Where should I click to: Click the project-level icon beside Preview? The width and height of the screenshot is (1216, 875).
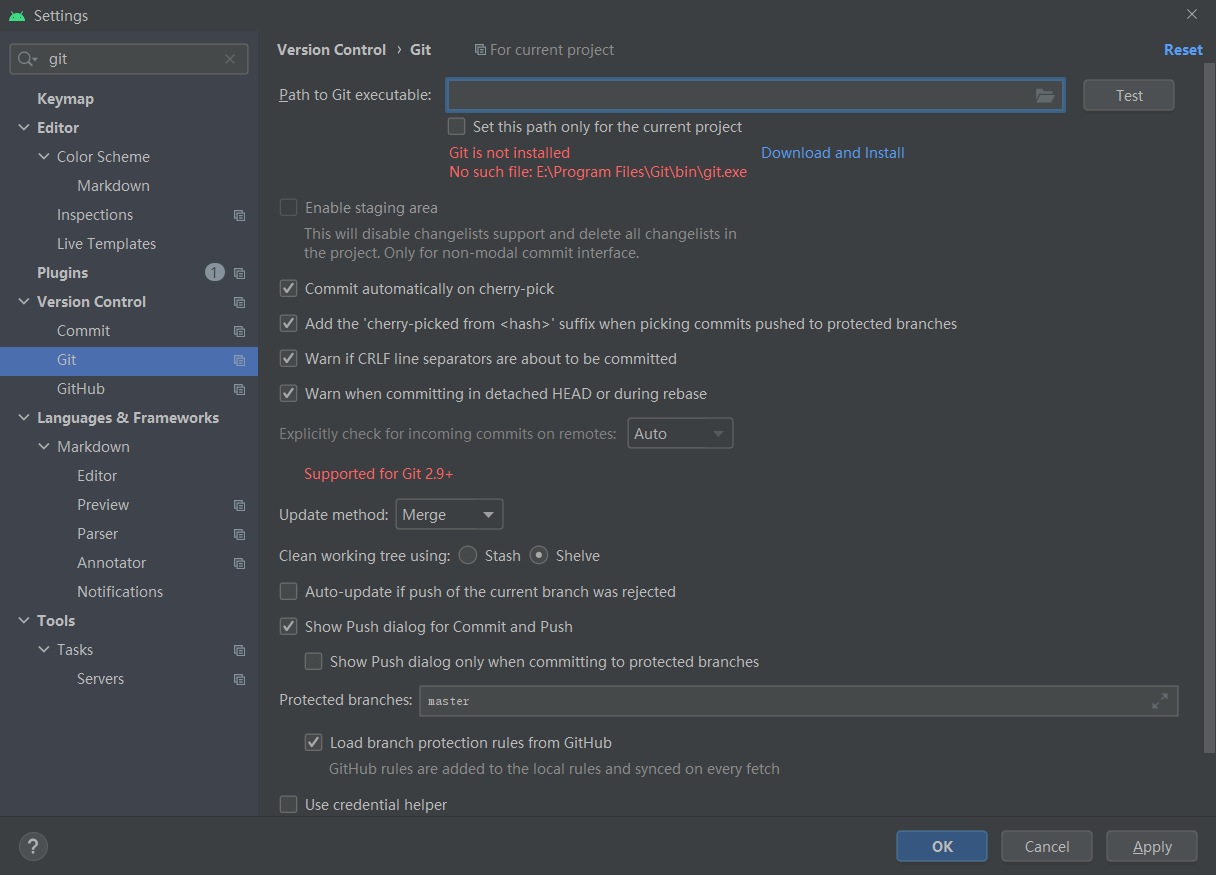[239, 505]
